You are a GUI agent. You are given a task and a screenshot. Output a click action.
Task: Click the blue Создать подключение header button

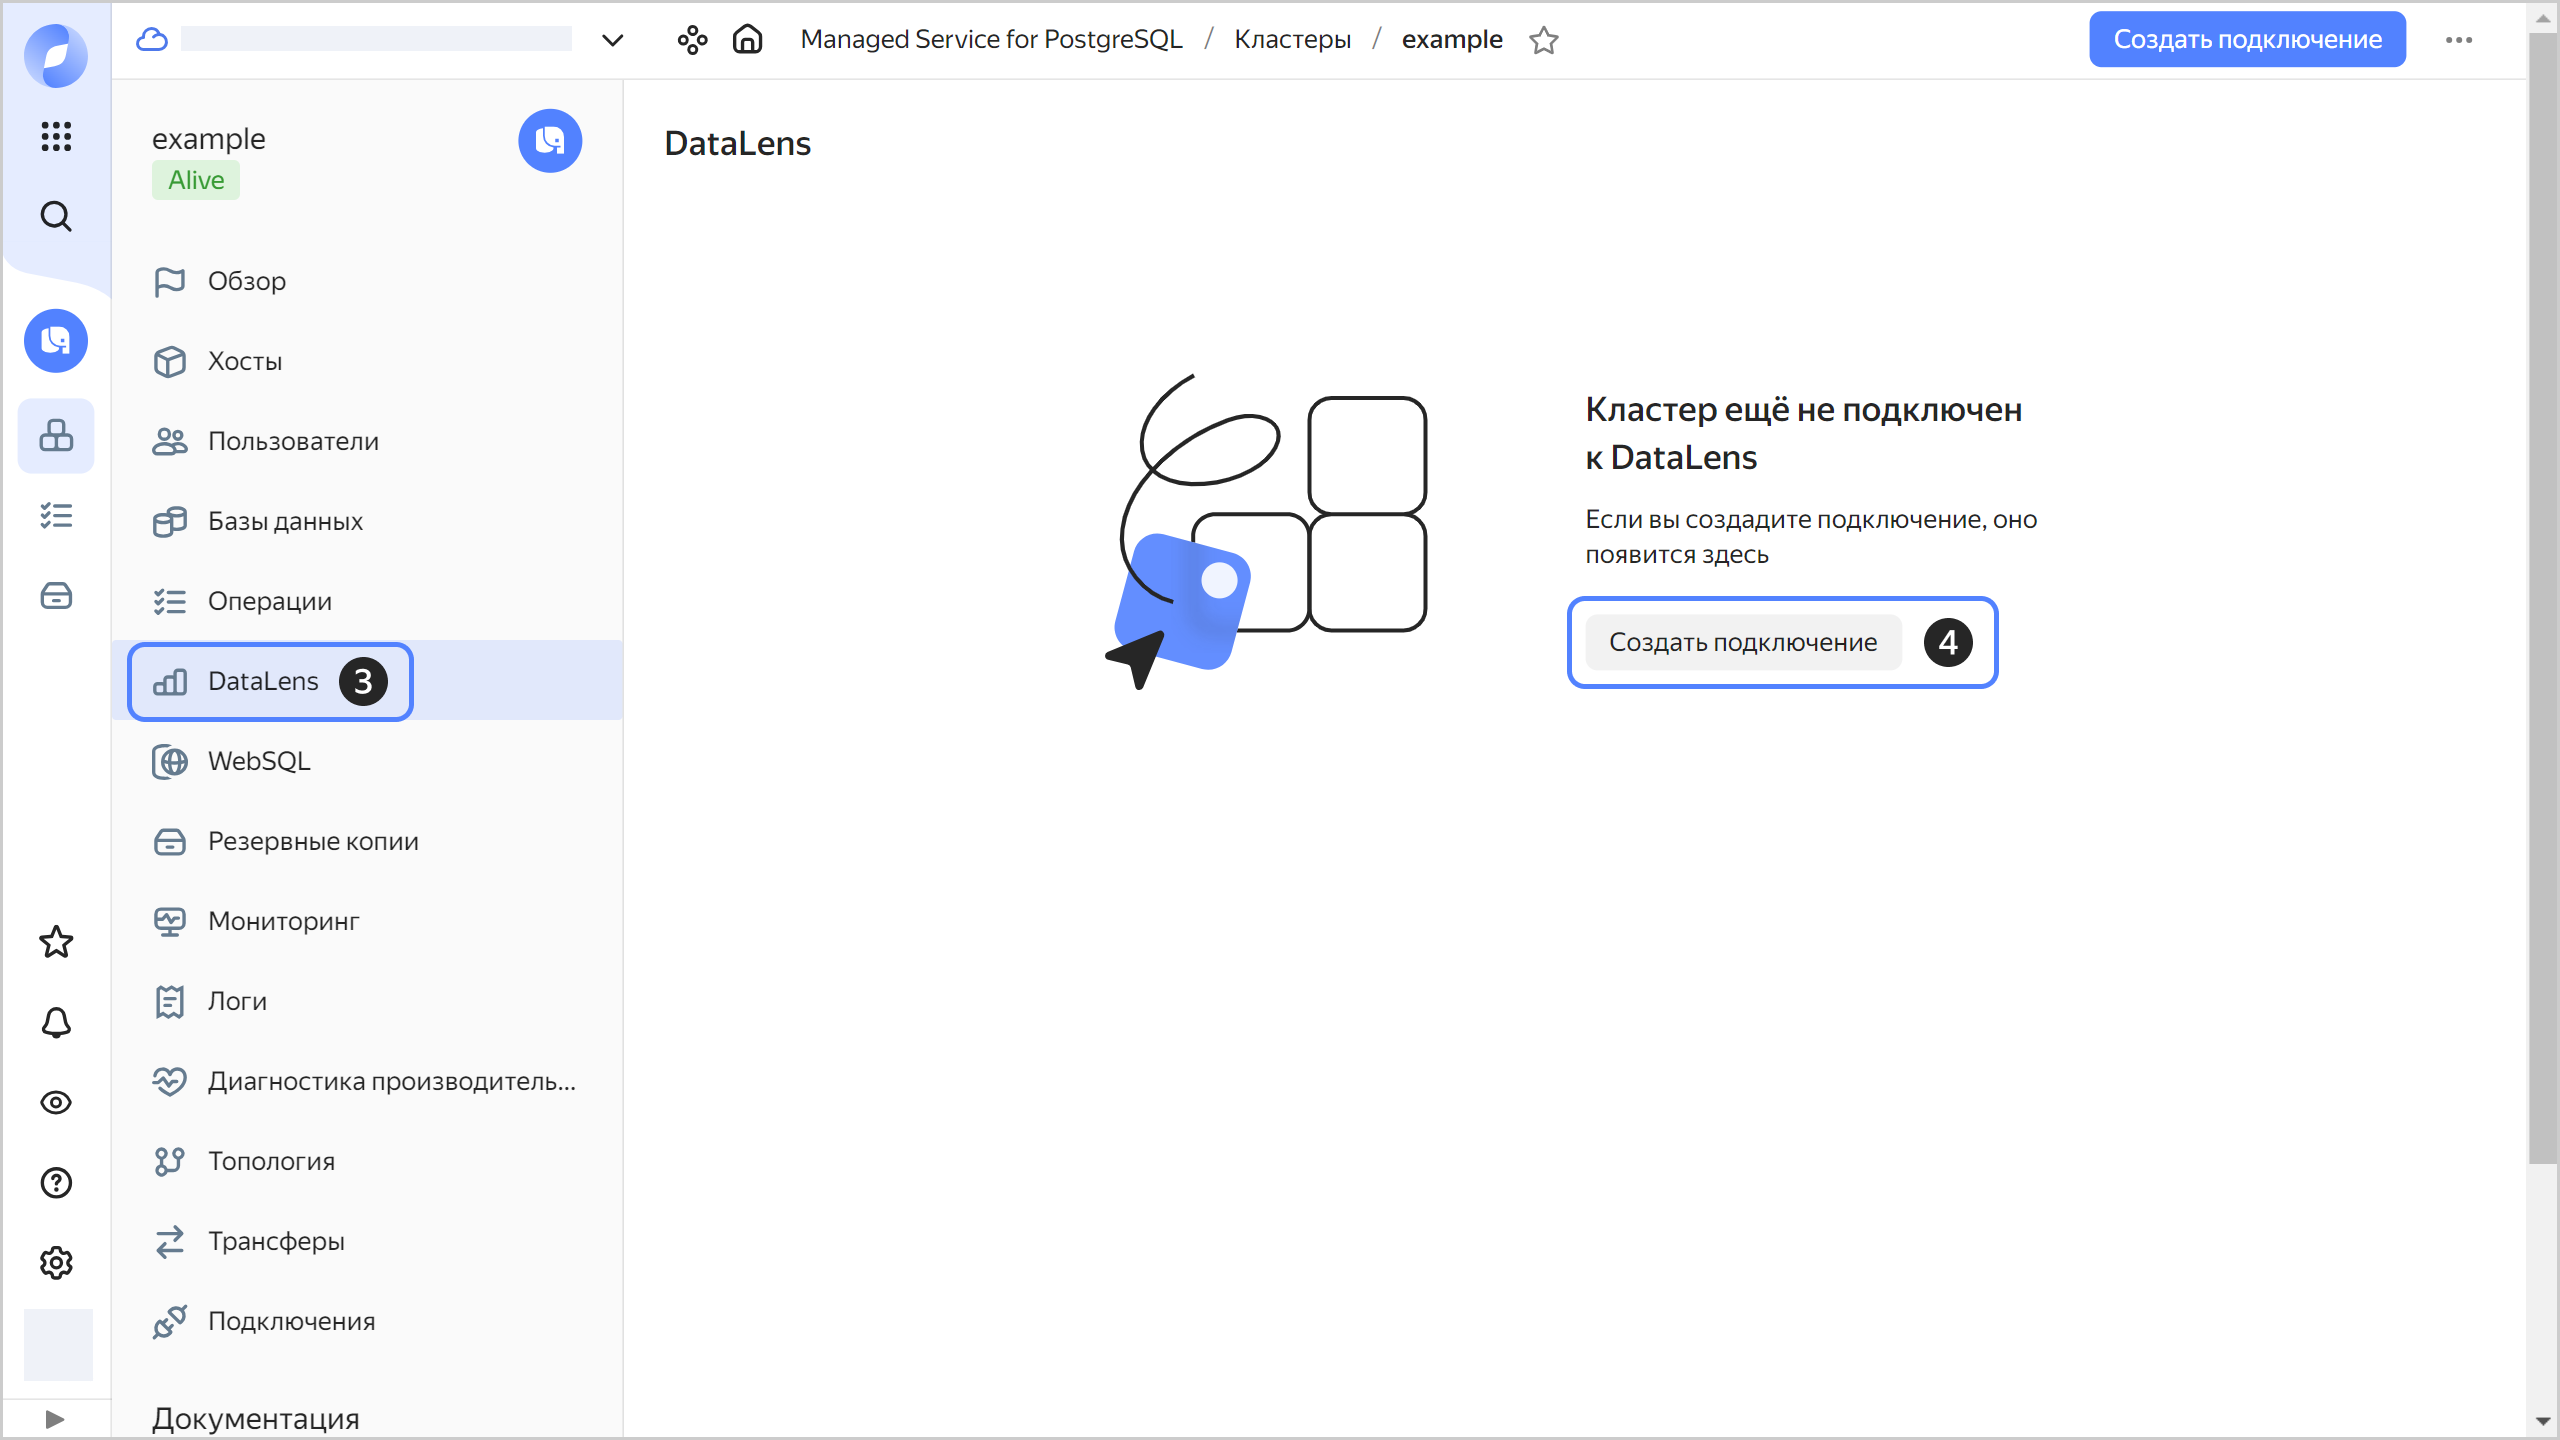pyautogui.click(x=2247, y=40)
